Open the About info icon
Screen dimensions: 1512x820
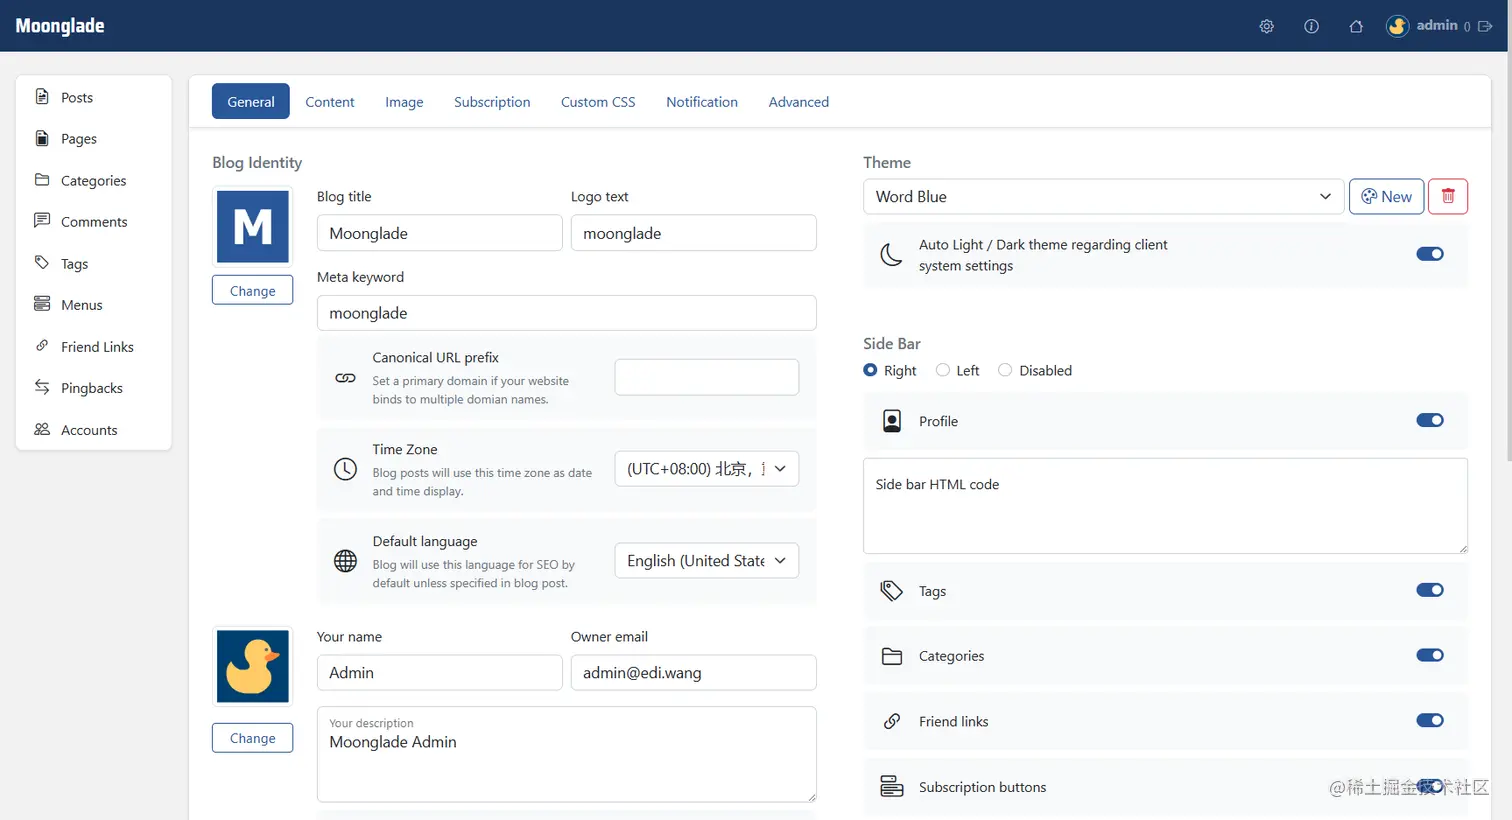click(x=1311, y=26)
